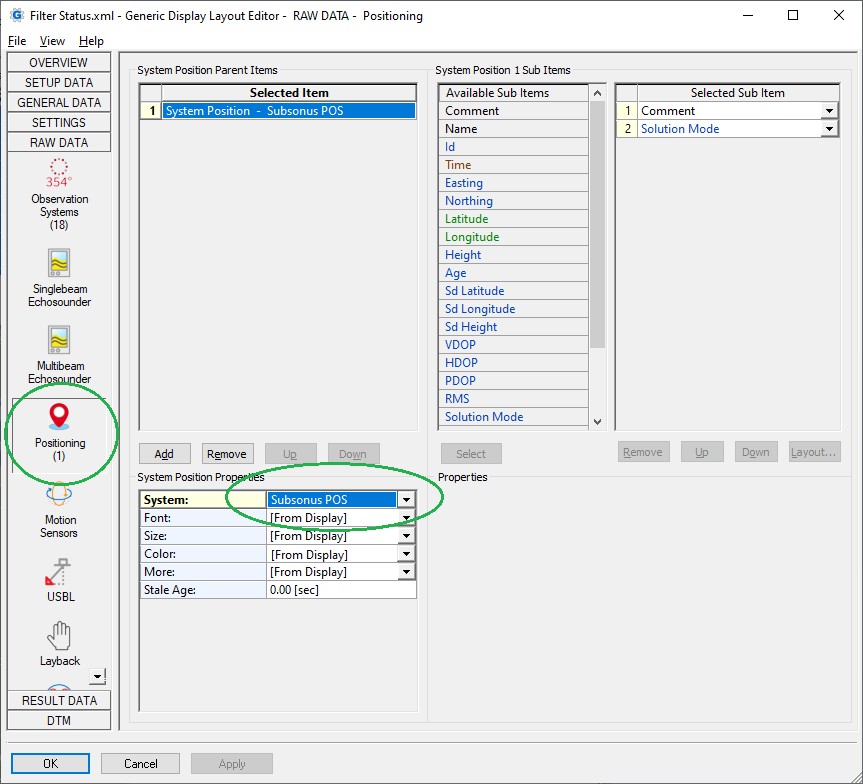Open the Motion Sensors icon
The image size is (863, 784).
[x=59, y=495]
